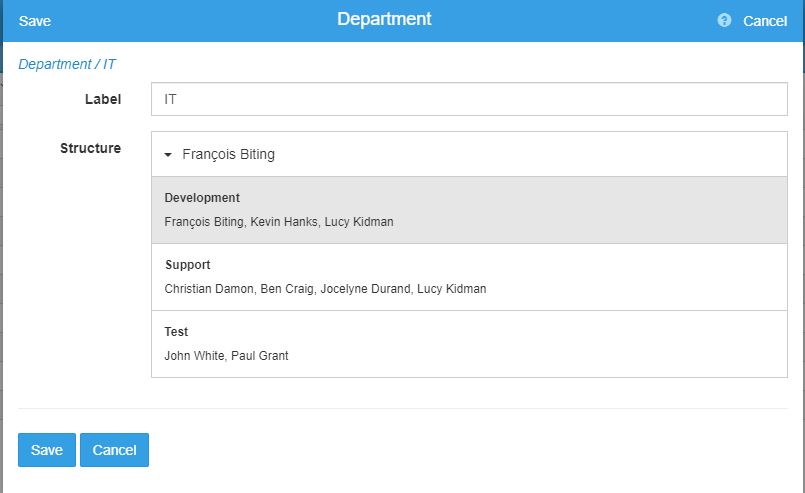This screenshot has width=805, height=493.
Task: Click the Test team name heading
Action: point(176,332)
